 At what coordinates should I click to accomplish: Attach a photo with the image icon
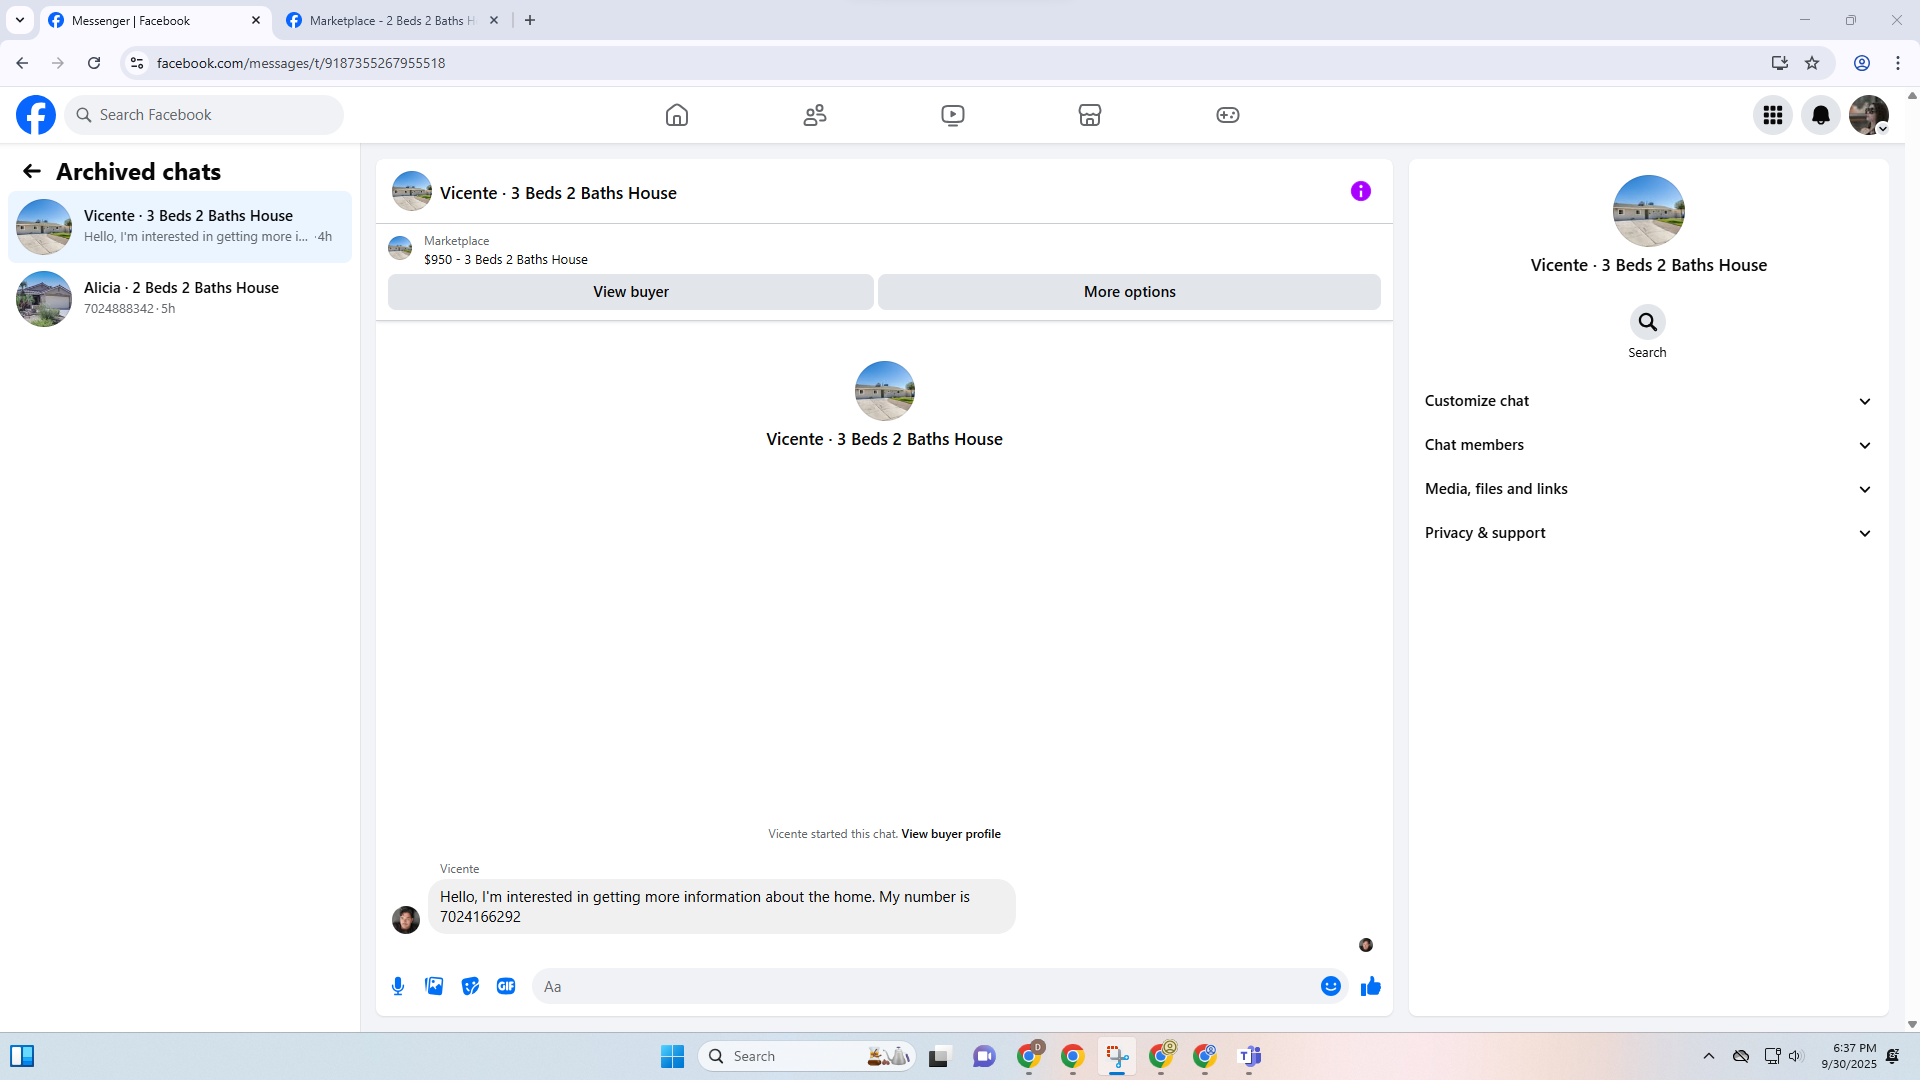tap(434, 986)
